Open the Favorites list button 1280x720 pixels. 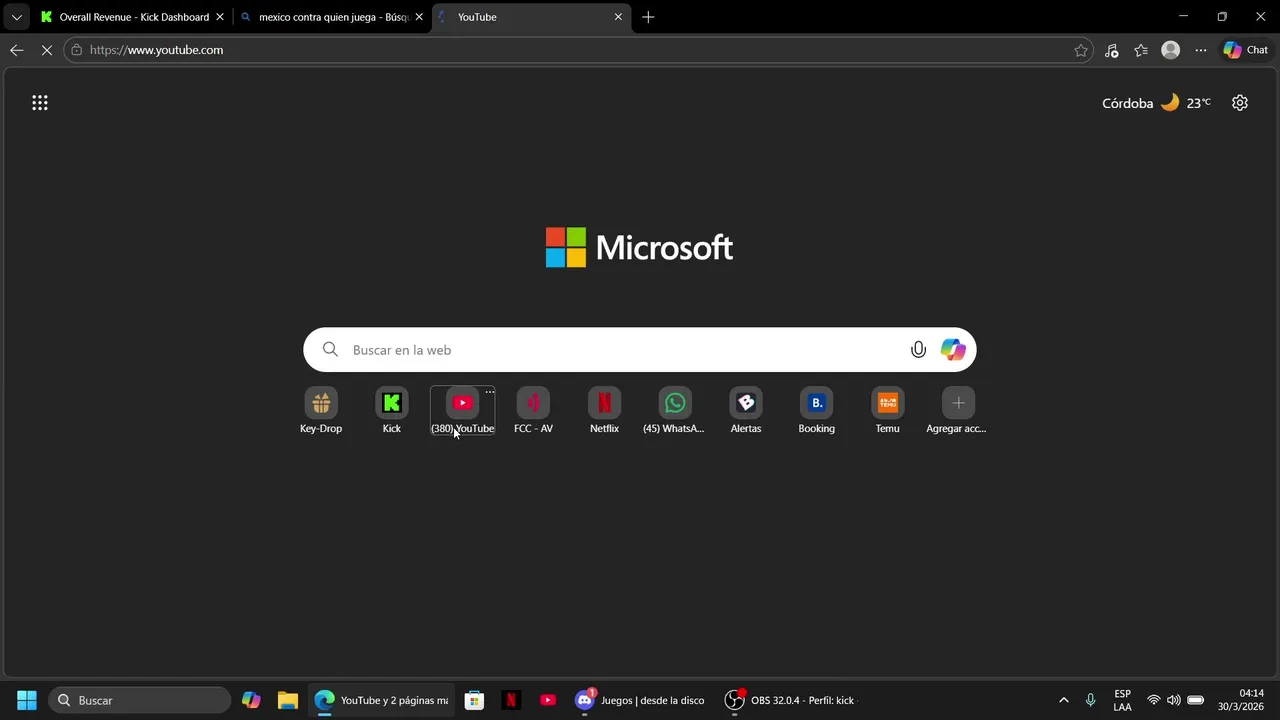point(1141,50)
